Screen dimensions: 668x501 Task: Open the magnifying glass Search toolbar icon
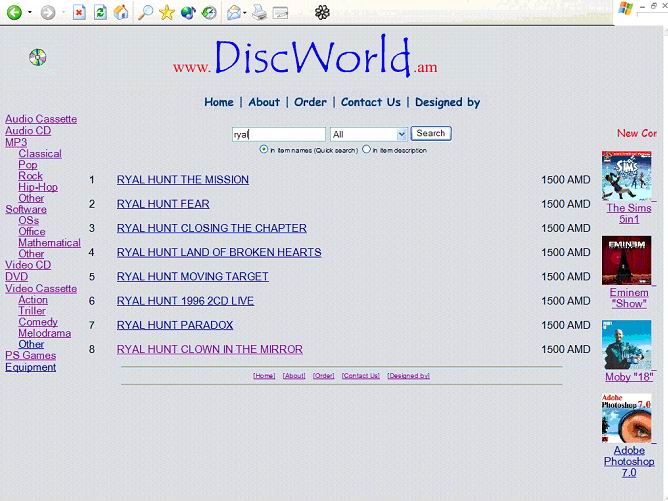[145, 12]
